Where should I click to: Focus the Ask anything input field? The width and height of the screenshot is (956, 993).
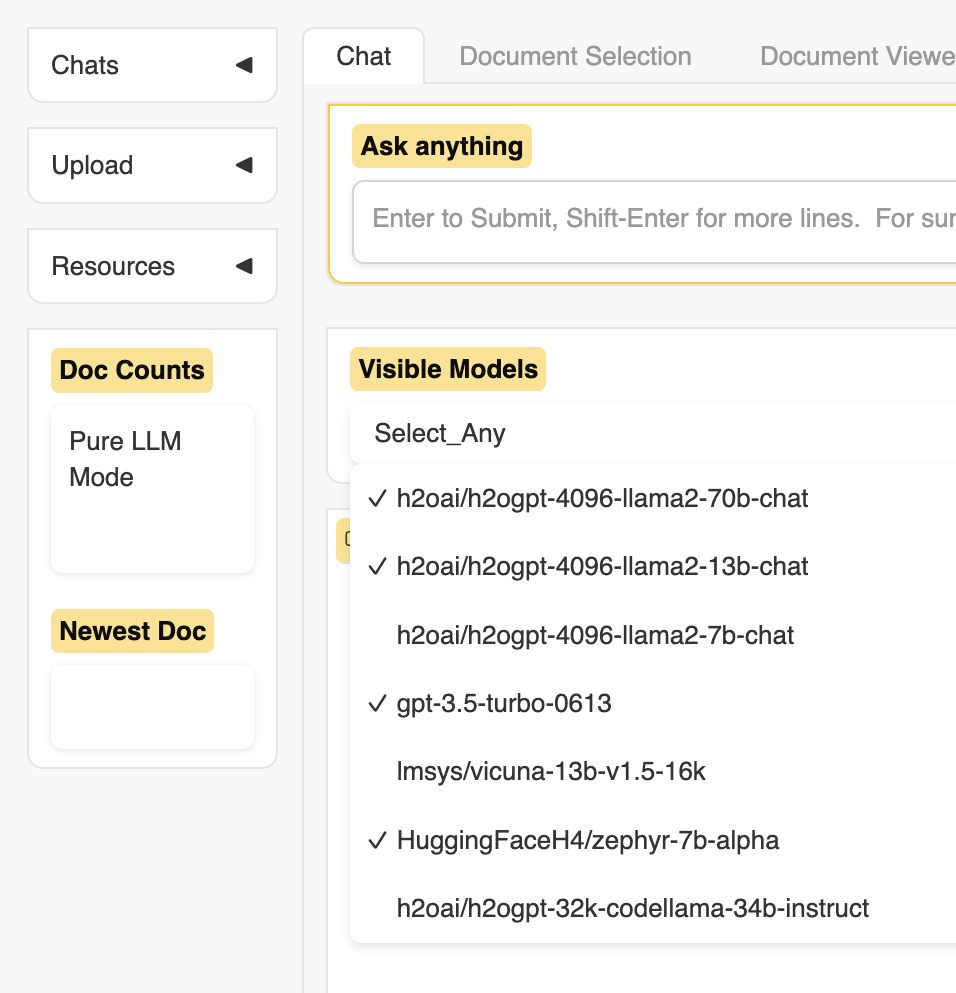point(655,222)
